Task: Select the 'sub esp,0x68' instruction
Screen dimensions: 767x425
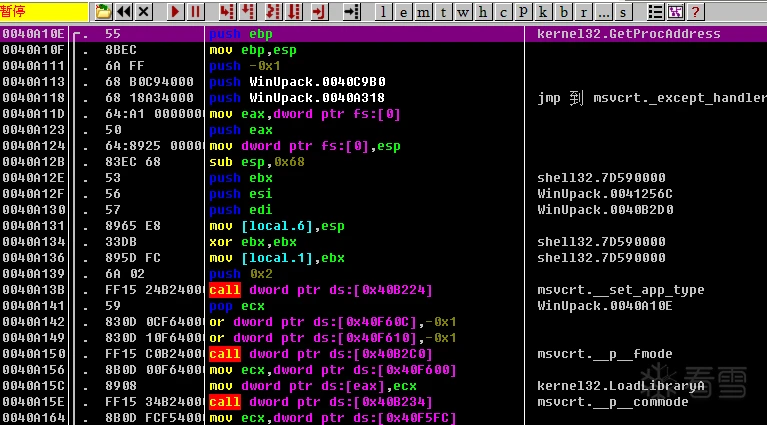Action: pos(257,162)
